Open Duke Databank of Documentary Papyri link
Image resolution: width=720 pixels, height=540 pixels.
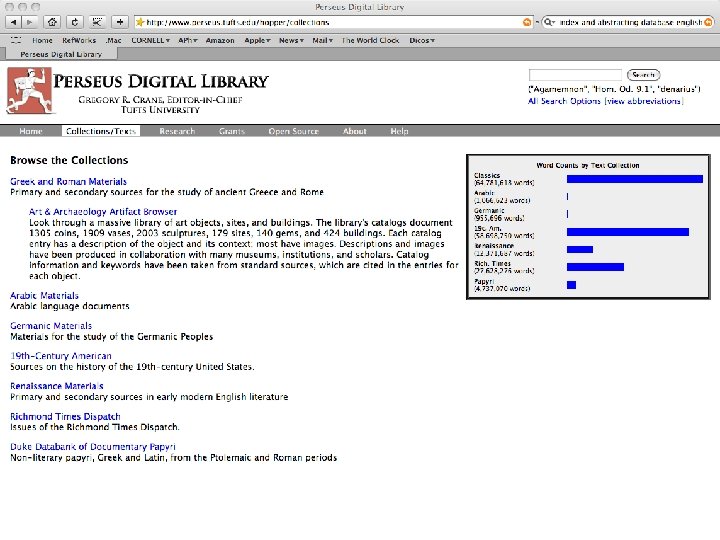click(93, 446)
